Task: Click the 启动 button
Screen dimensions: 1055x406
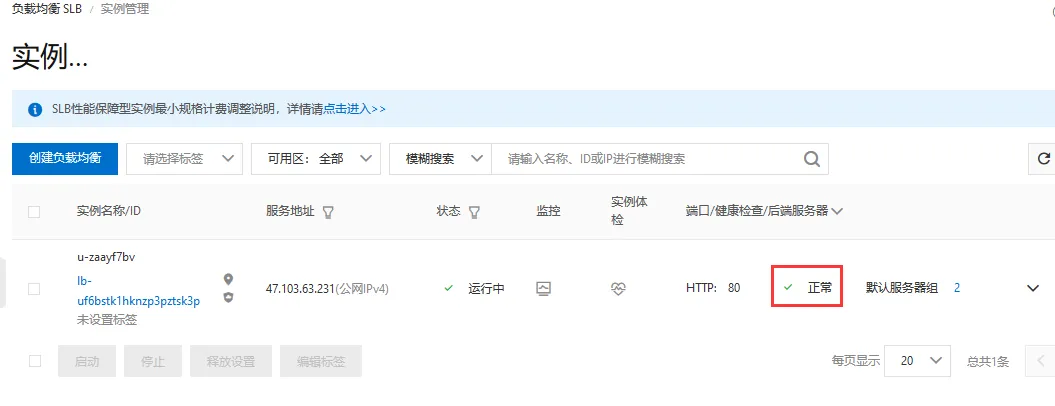Action: (87, 361)
